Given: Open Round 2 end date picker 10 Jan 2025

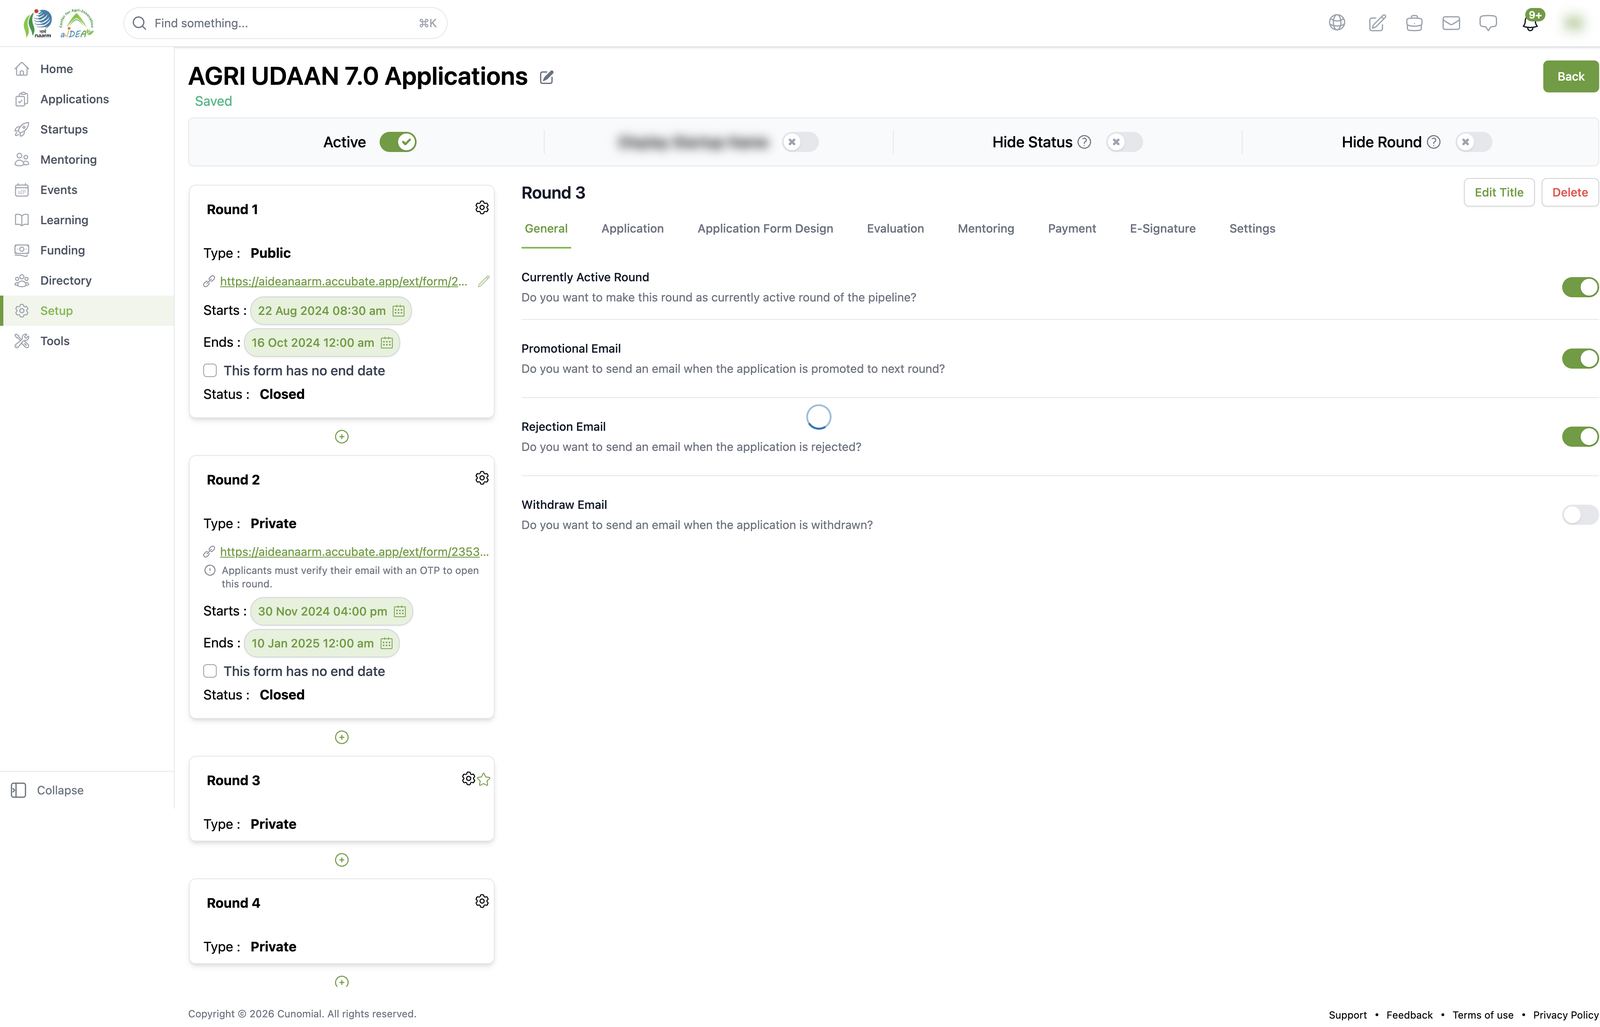Looking at the screenshot, I should point(322,643).
